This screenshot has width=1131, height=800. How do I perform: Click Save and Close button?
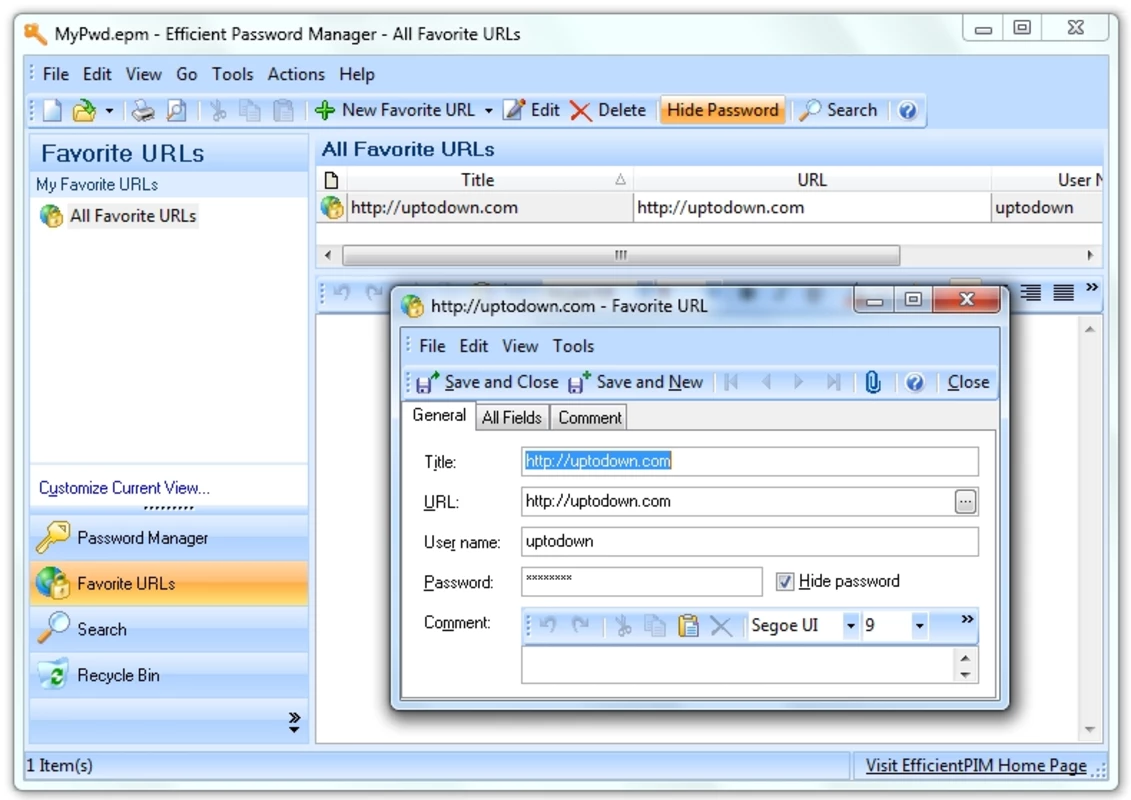click(488, 382)
